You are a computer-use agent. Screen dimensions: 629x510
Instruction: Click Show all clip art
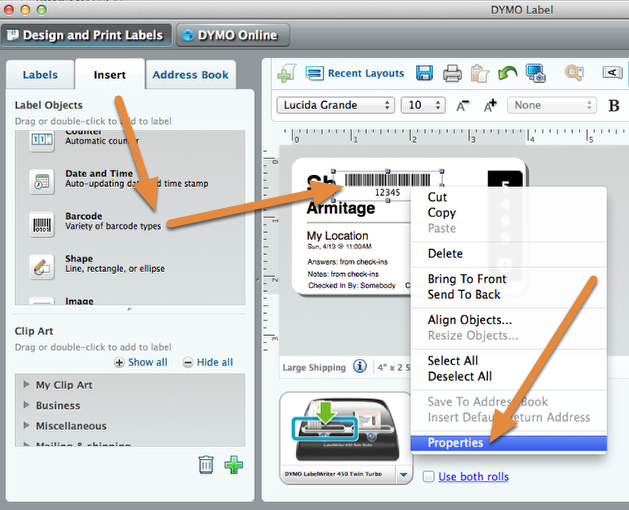141,362
